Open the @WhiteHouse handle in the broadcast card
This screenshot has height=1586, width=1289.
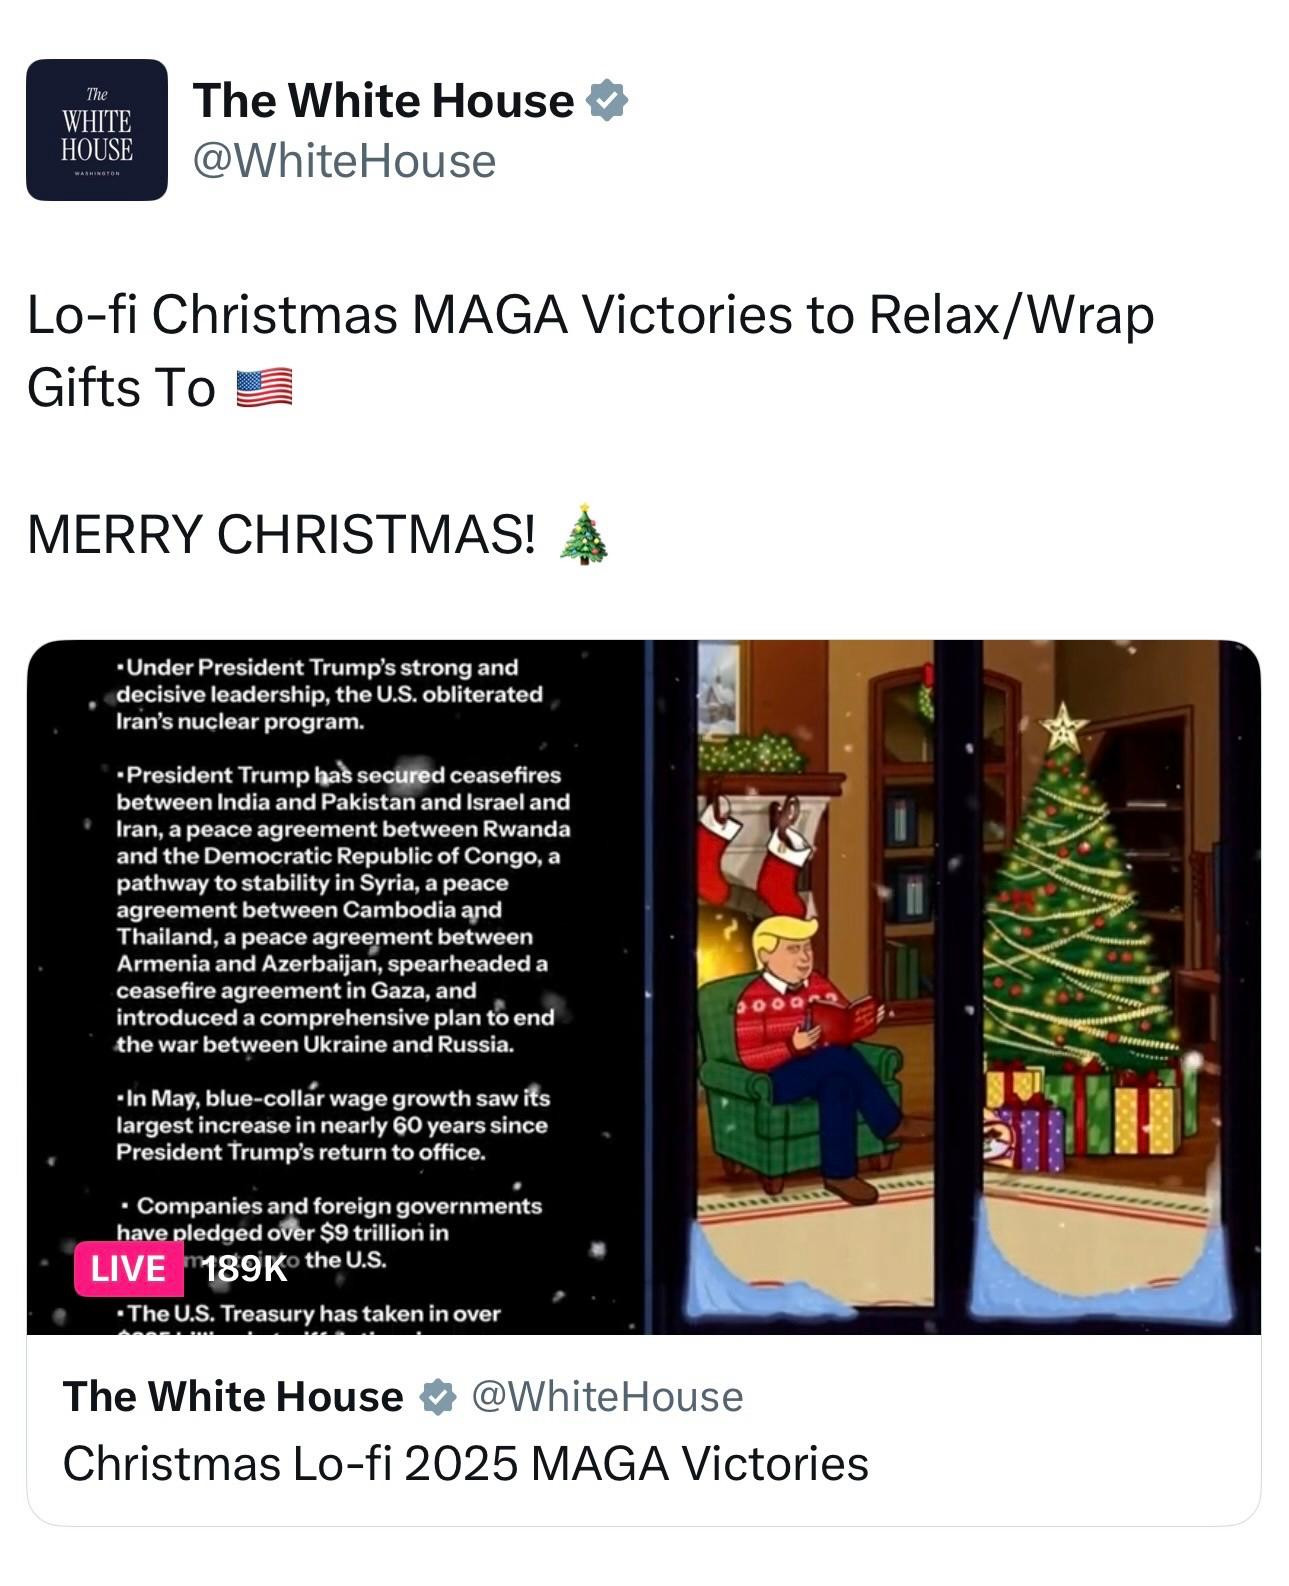[x=606, y=1397]
